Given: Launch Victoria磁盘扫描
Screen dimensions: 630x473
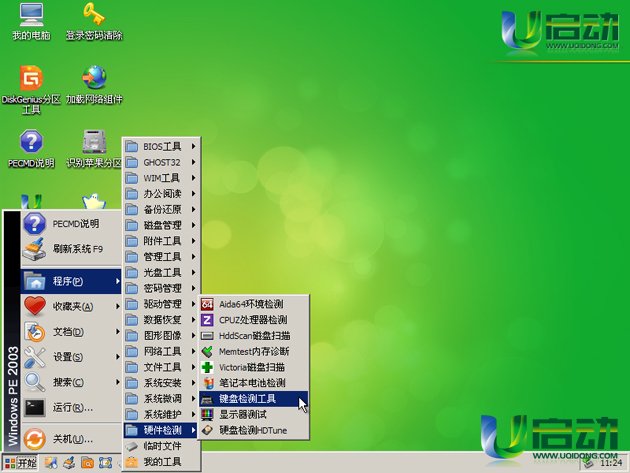Looking at the screenshot, I should click(254, 367).
